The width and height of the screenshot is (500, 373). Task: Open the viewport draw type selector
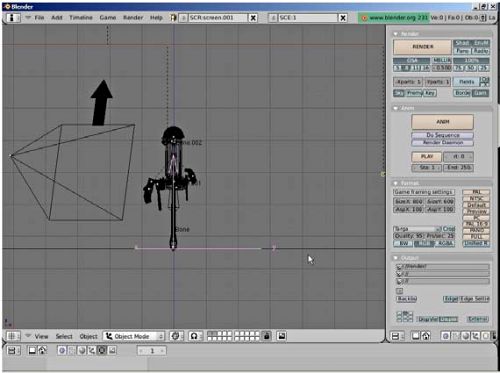[x=176, y=336]
